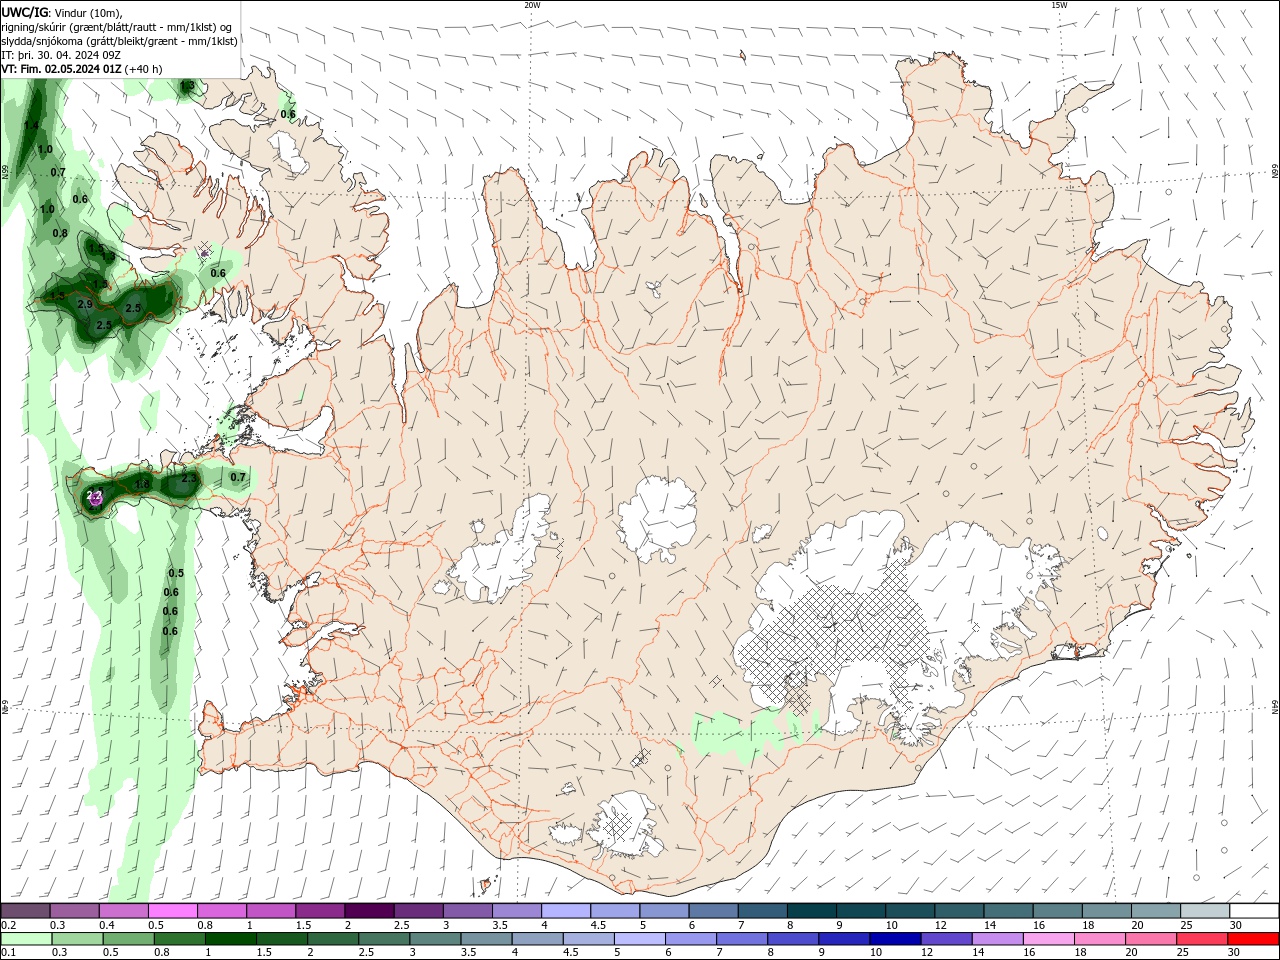Select the 0.5 precipitation value over the sea
The height and width of the screenshot is (960, 1280).
[x=176, y=573]
